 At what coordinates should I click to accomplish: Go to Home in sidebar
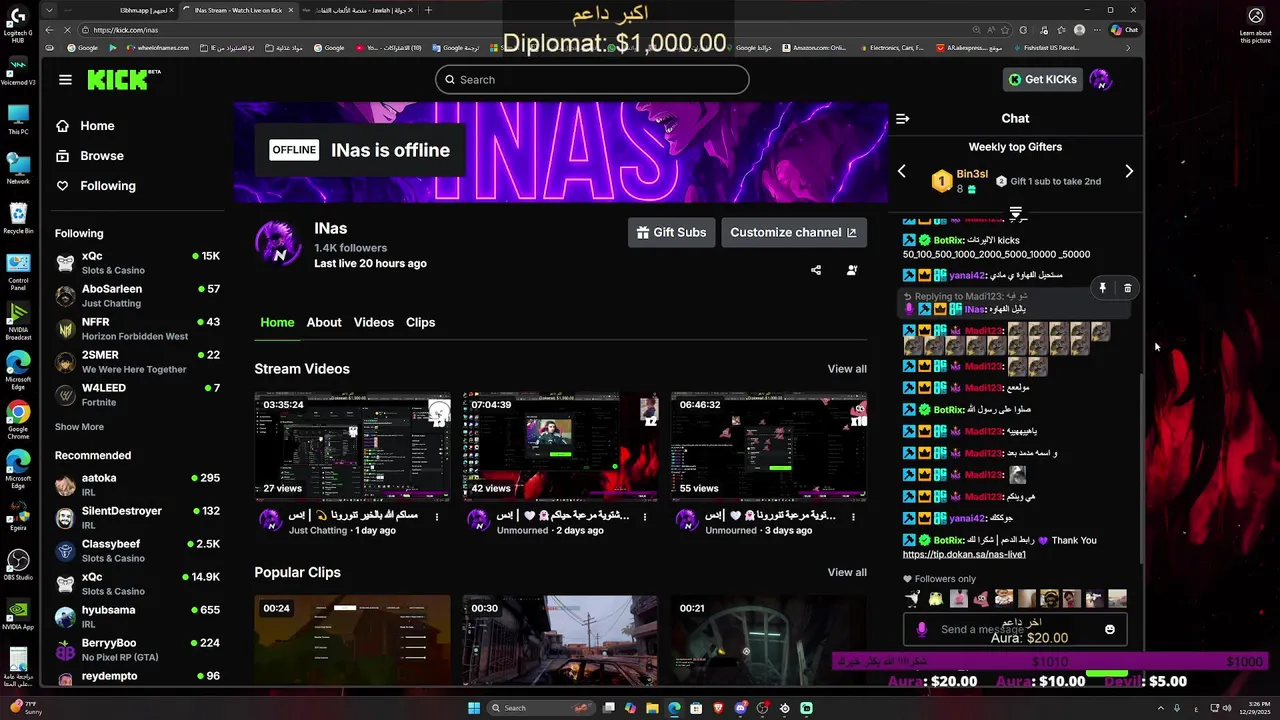pos(85,126)
